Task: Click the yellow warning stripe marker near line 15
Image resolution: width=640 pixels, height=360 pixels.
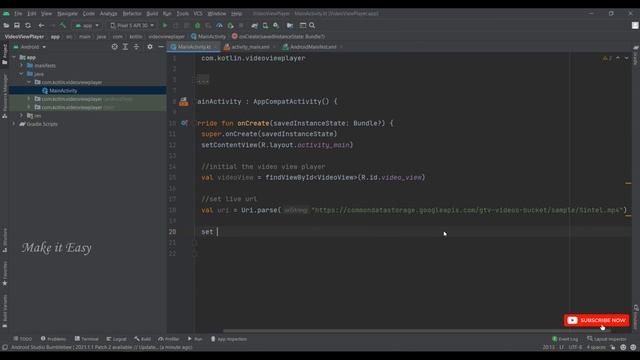Action: point(628,183)
